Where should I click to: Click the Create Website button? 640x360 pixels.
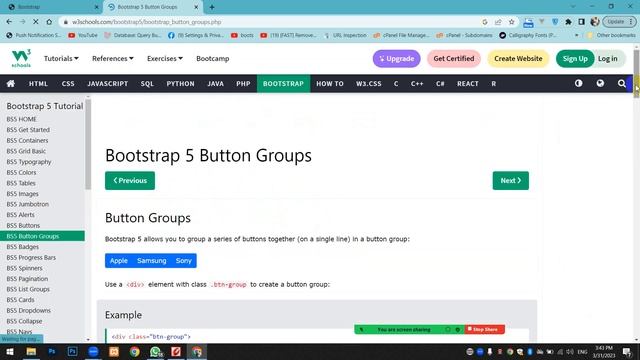click(518, 58)
